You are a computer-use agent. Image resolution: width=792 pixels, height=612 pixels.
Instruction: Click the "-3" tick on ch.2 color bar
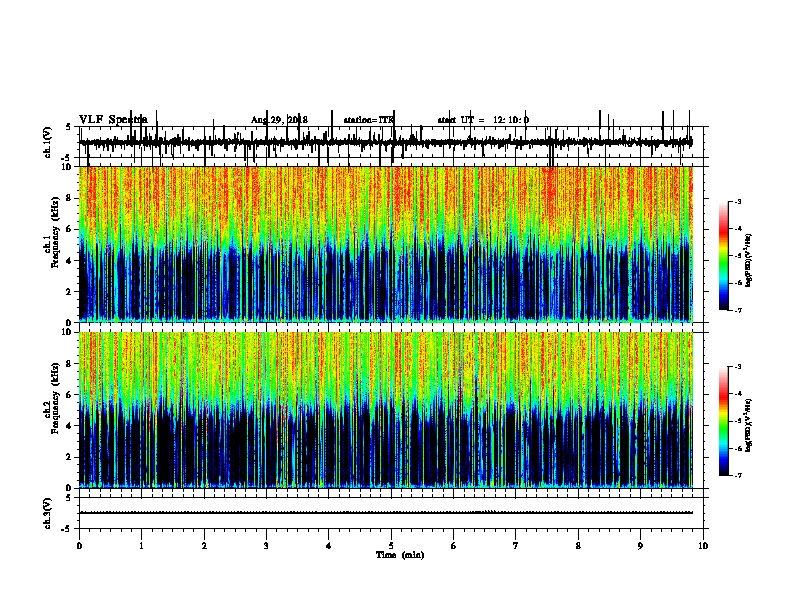click(738, 367)
